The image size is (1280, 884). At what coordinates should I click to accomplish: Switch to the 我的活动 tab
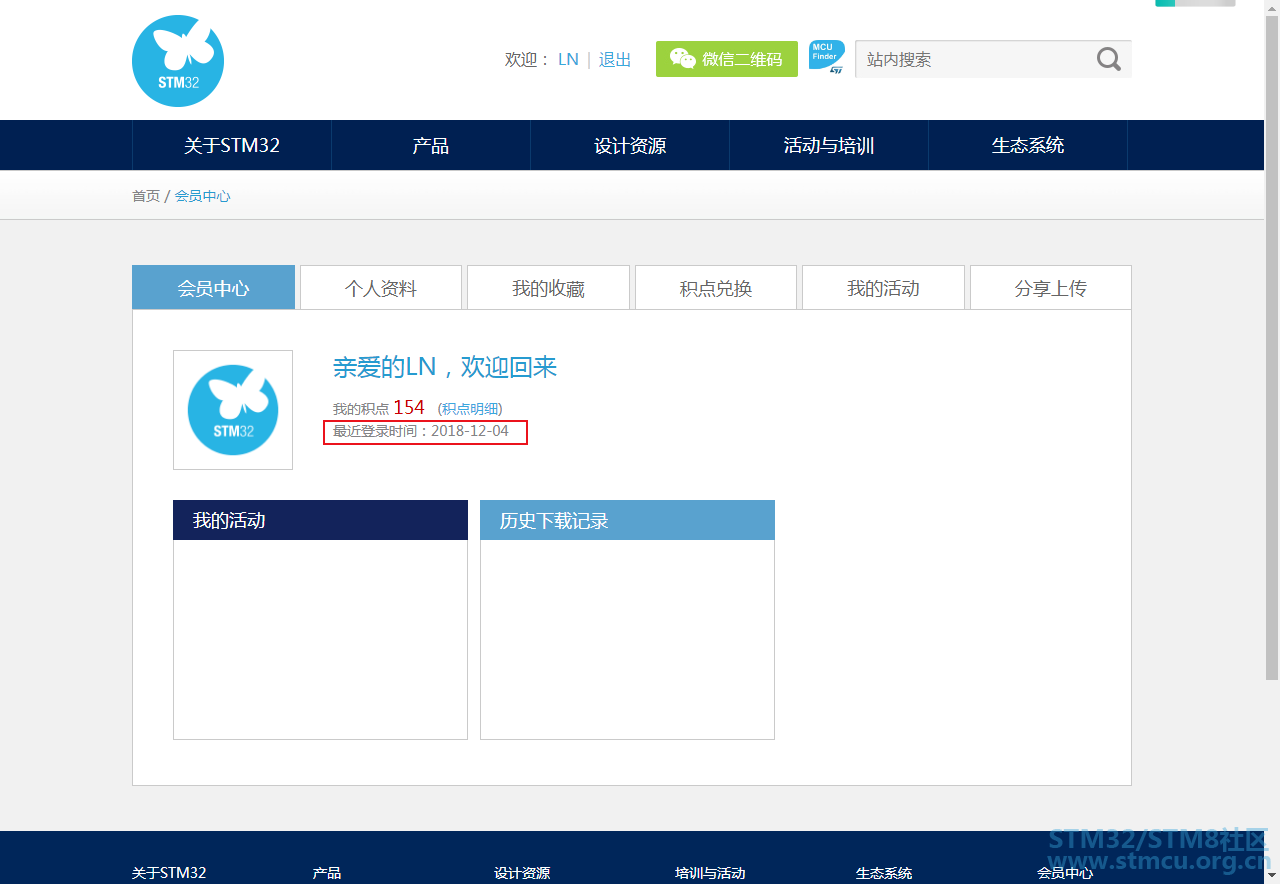point(883,288)
